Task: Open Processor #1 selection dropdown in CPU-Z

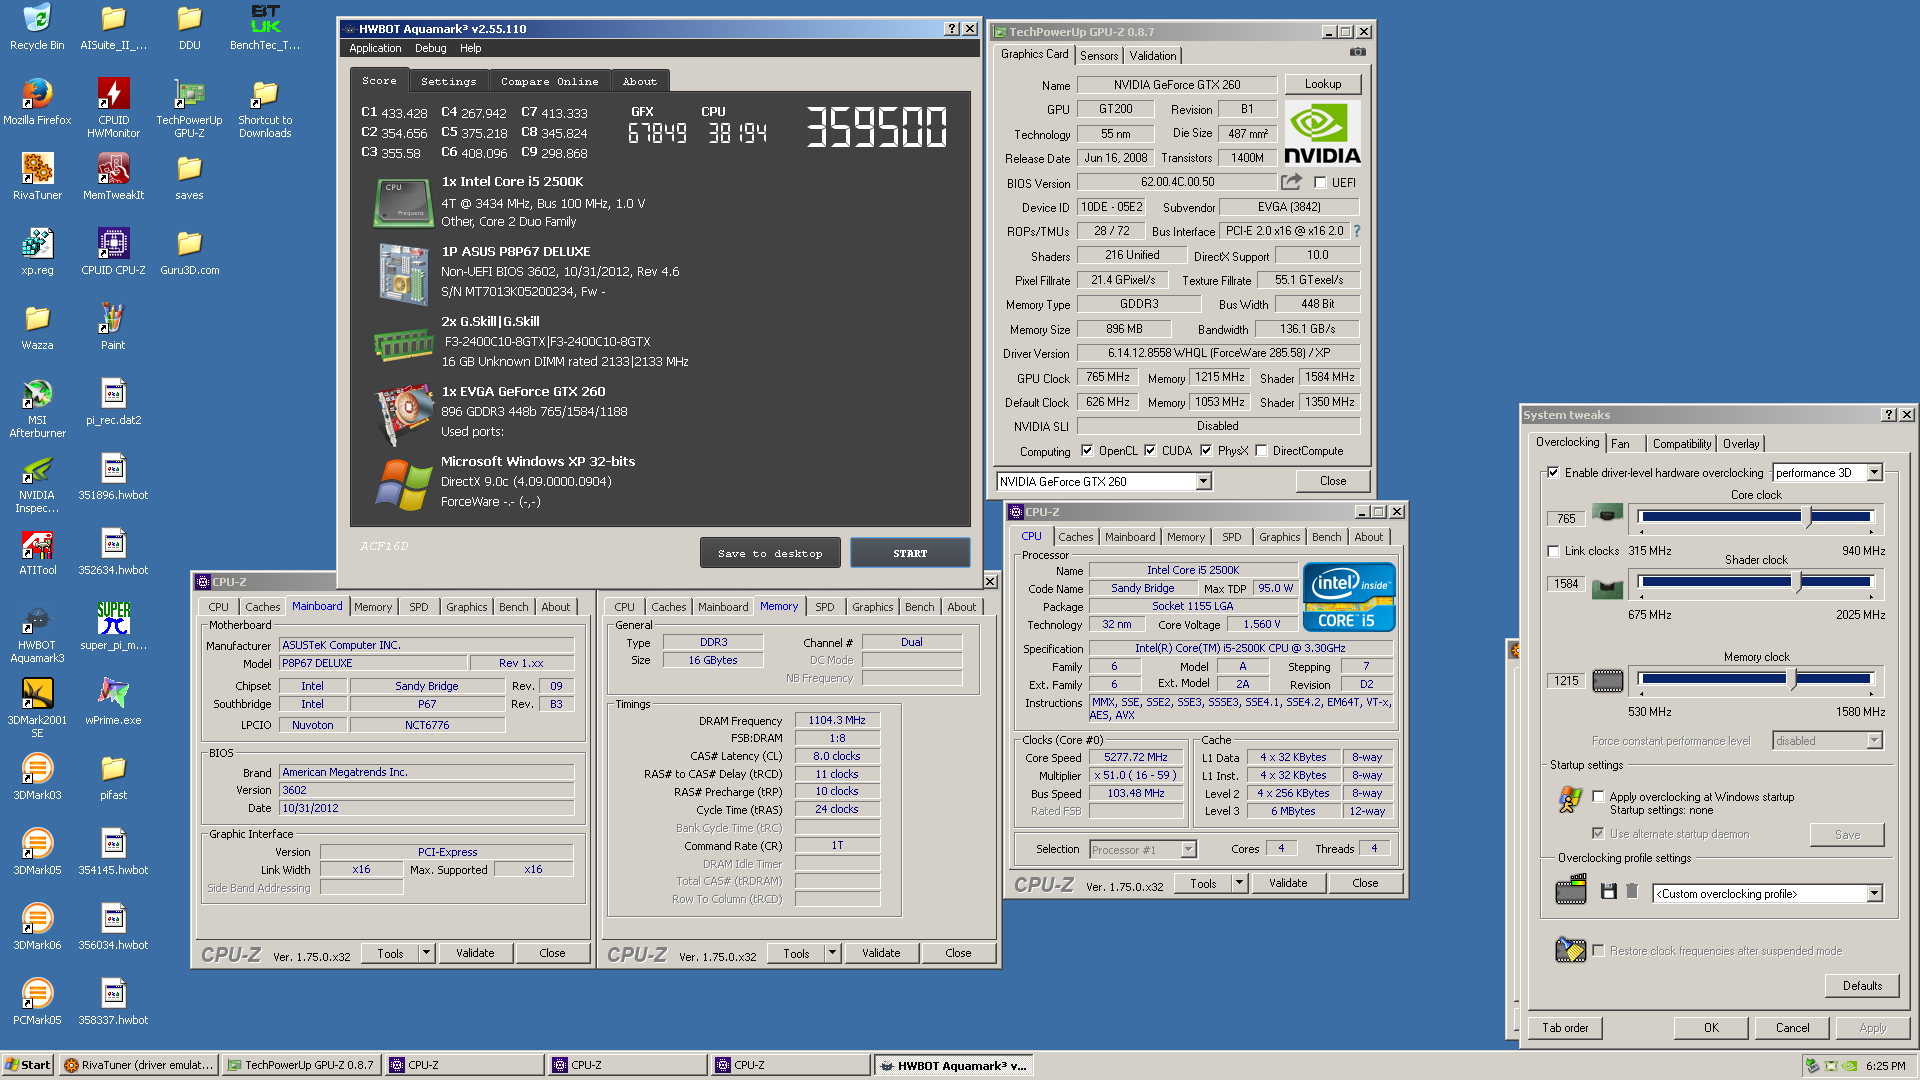Action: coord(1189,850)
